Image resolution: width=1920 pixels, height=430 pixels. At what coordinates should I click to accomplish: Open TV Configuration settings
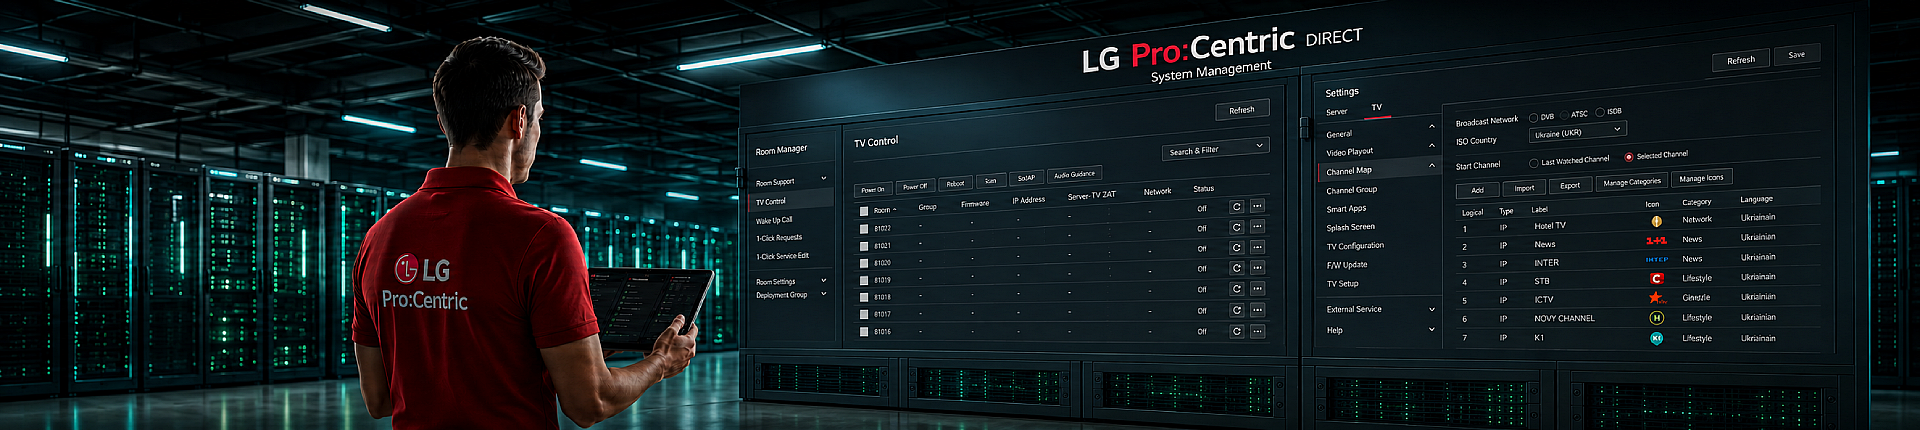[x=1355, y=246]
